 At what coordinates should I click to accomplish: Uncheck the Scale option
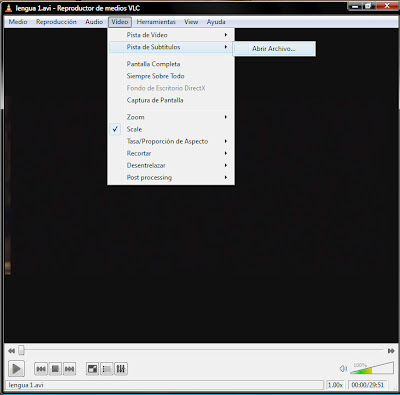[171, 129]
